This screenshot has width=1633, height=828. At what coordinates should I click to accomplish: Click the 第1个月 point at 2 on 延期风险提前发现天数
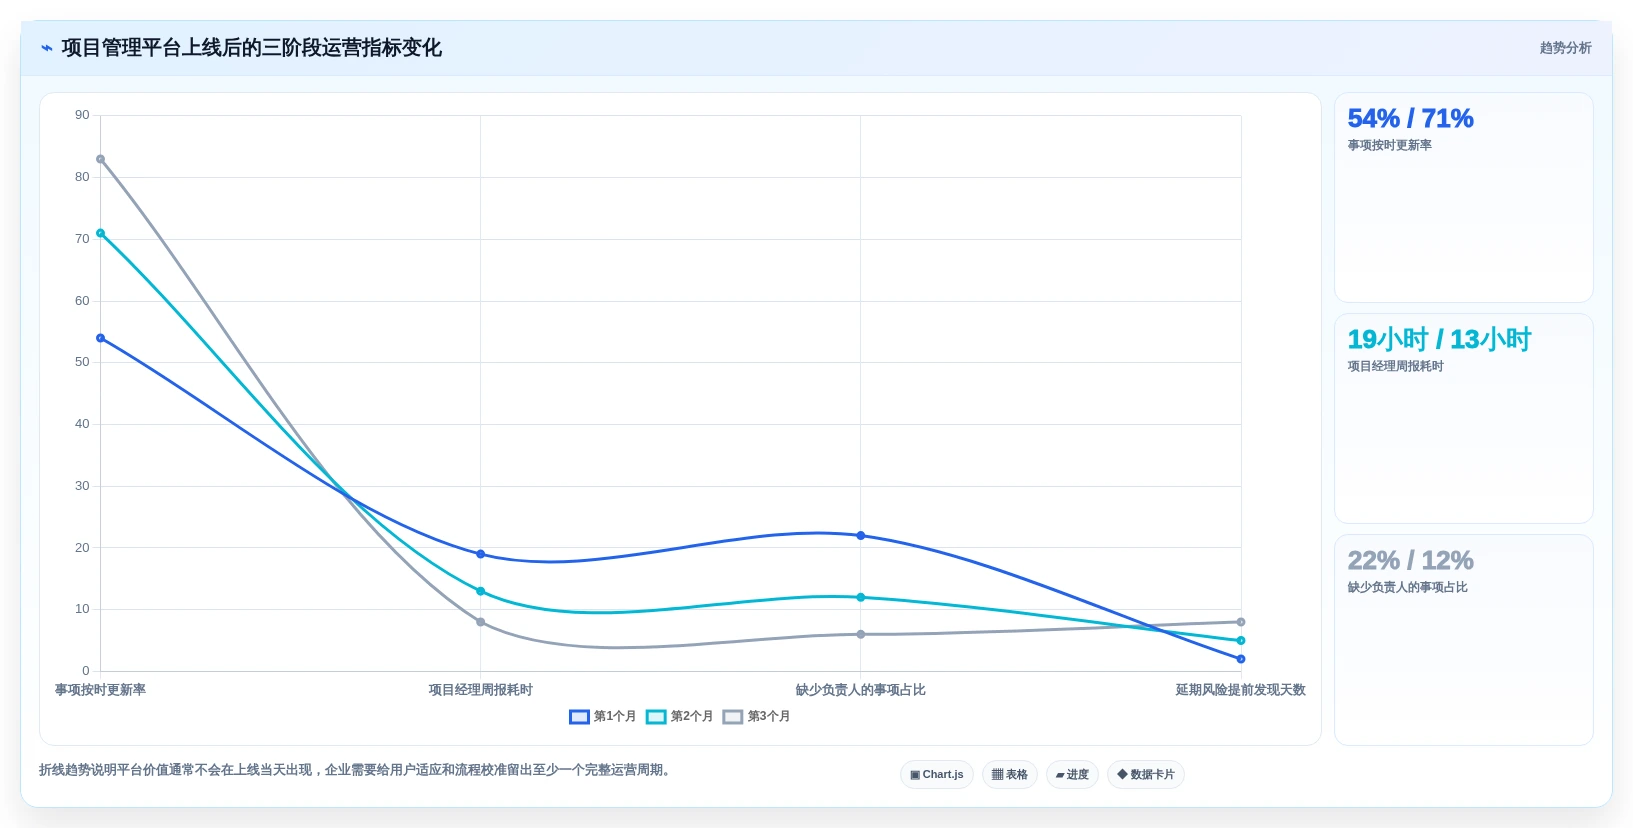[1240, 659]
